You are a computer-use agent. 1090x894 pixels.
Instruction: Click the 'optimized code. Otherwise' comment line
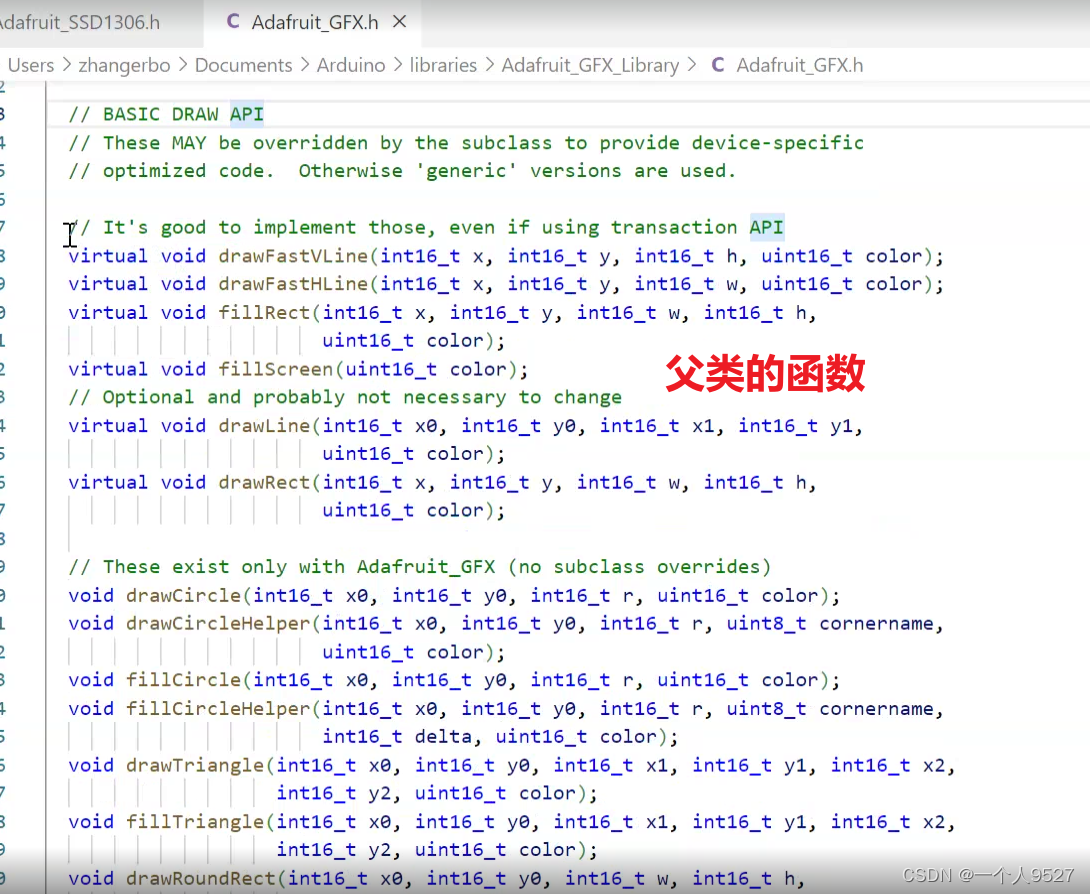pos(402,171)
